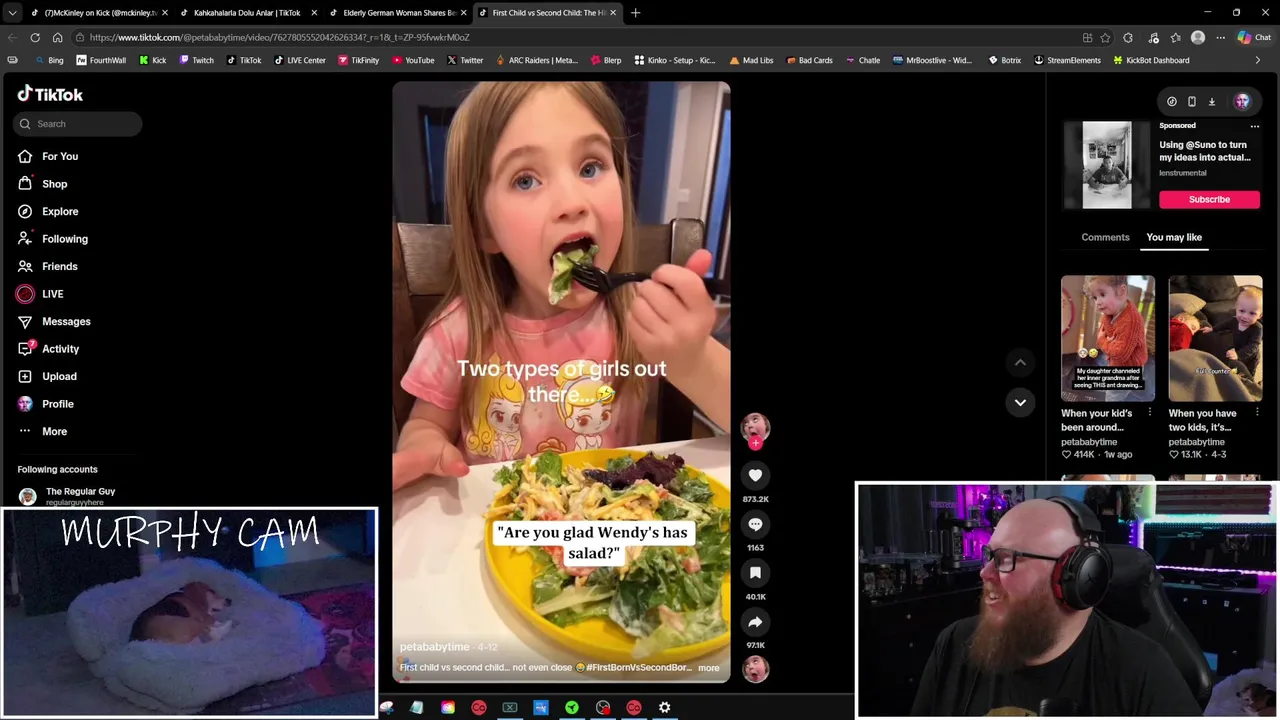Like the video with the heart icon
Screen dimensions: 1280x720
(x=755, y=476)
